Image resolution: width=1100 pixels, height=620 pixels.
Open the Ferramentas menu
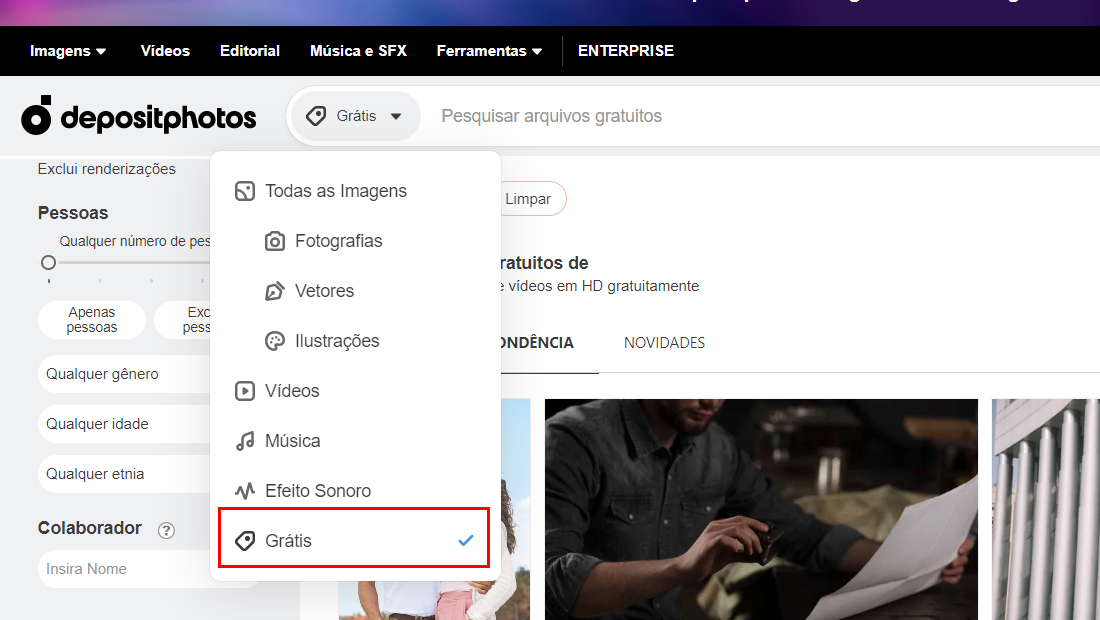pyautogui.click(x=489, y=50)
